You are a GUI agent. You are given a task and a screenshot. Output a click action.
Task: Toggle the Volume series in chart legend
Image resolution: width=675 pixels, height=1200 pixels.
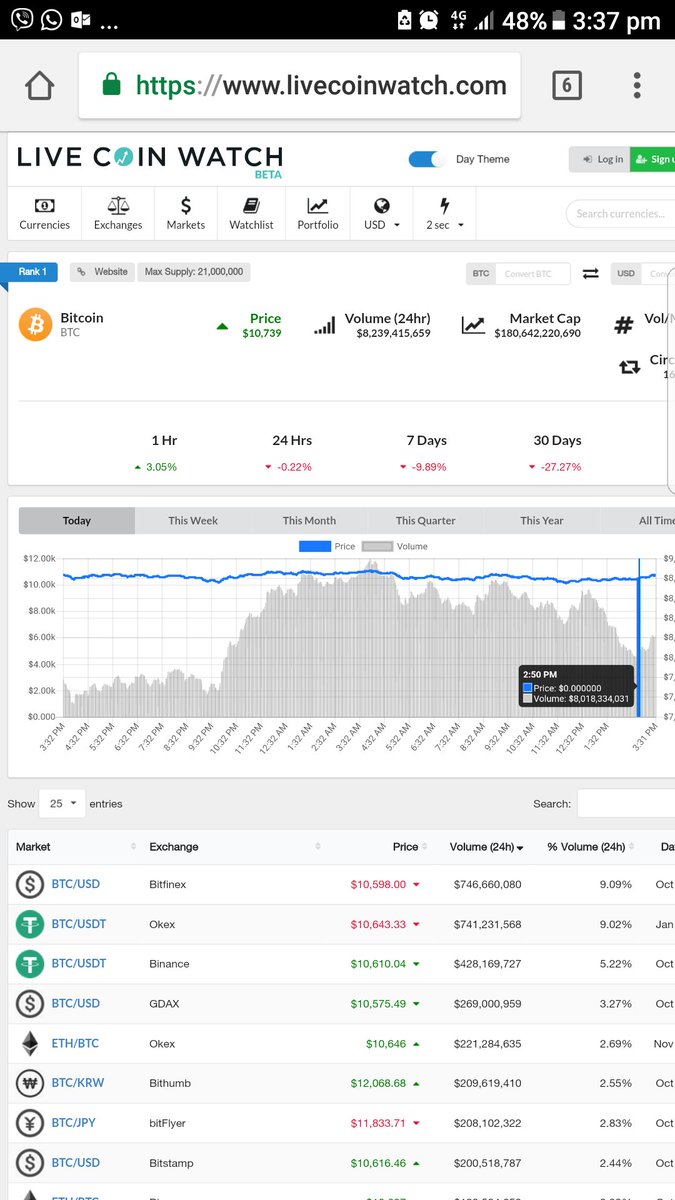coord(394,546)
